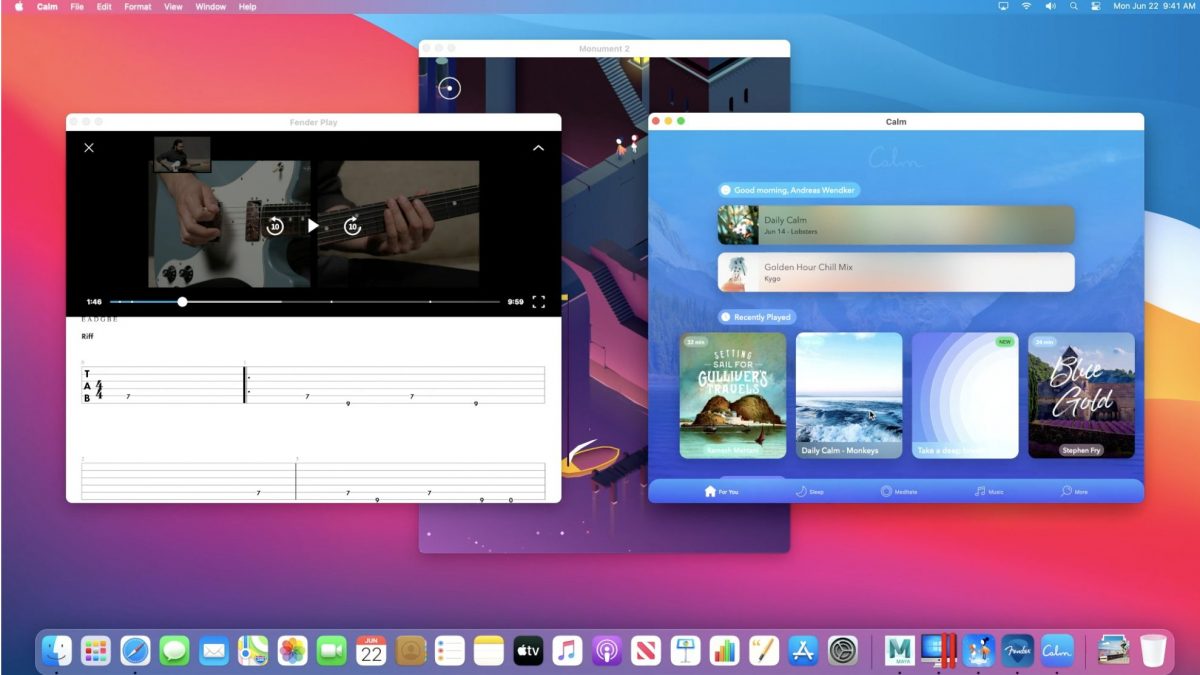Open the Blue Gold story thumbnail
Screen dimensions: 1200x675
[x=1081, y=395]
